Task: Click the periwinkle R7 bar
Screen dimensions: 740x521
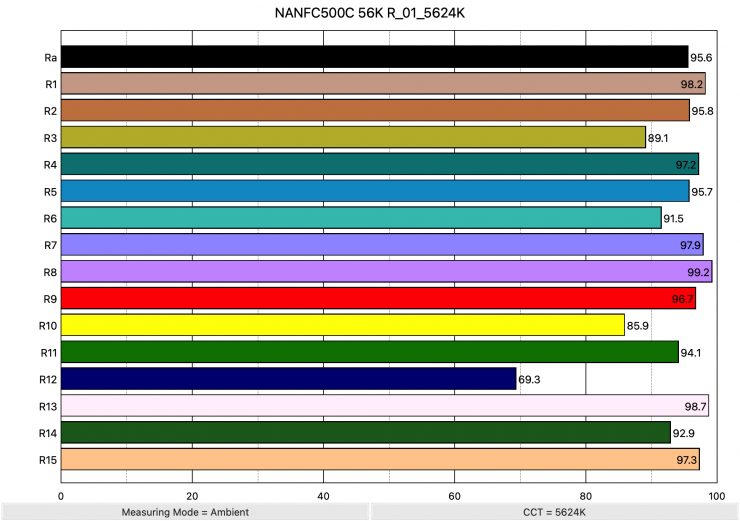Action: [382, 244]
